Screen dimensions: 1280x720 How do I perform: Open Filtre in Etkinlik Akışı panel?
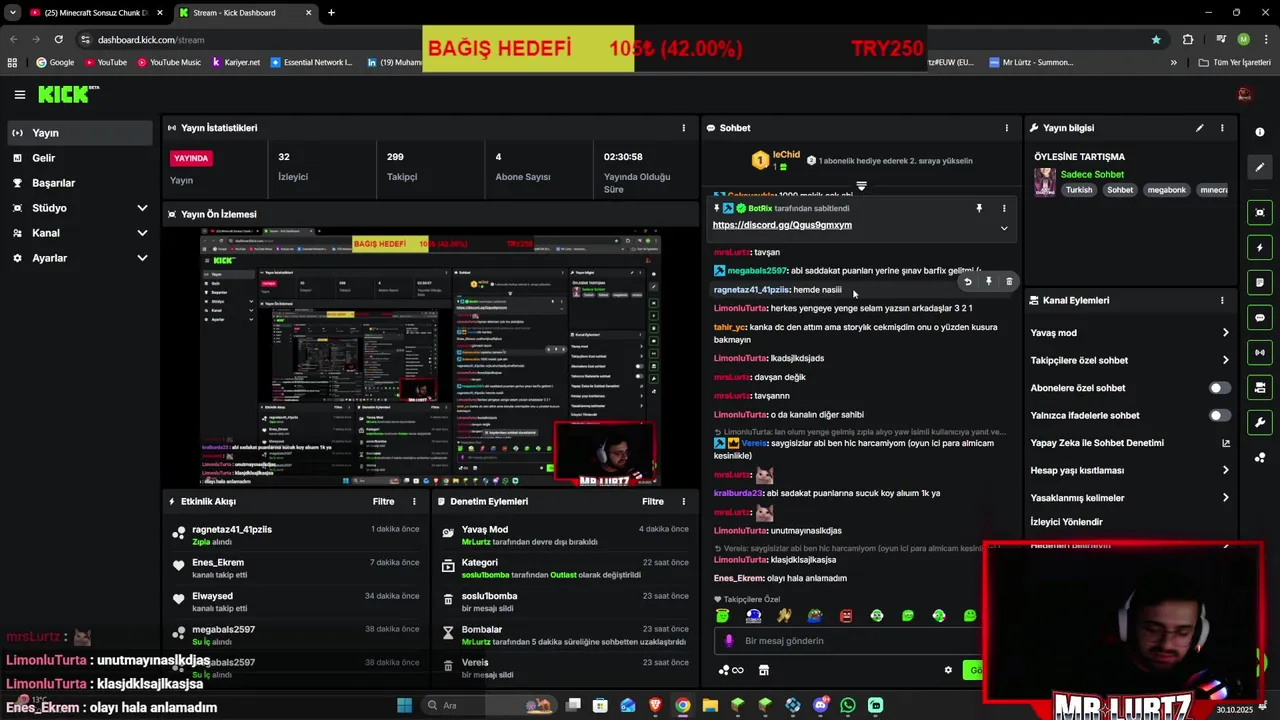tap(383, 501)
